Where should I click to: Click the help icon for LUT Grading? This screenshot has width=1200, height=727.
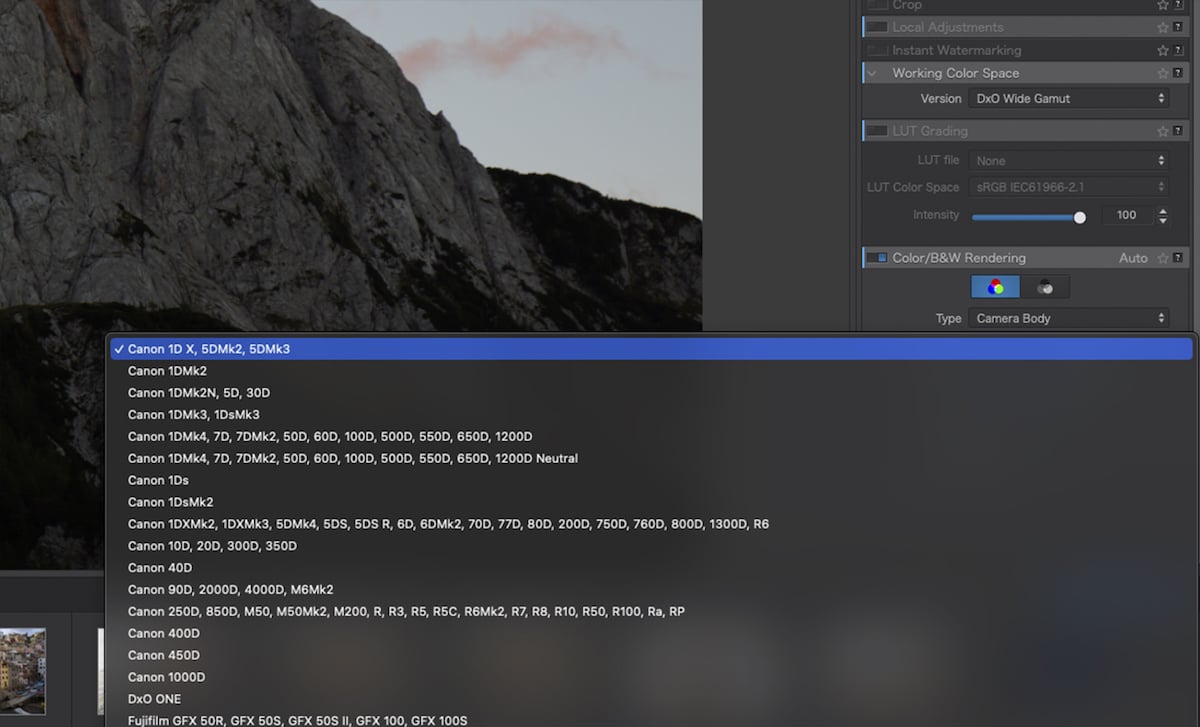click(1178, 131)
